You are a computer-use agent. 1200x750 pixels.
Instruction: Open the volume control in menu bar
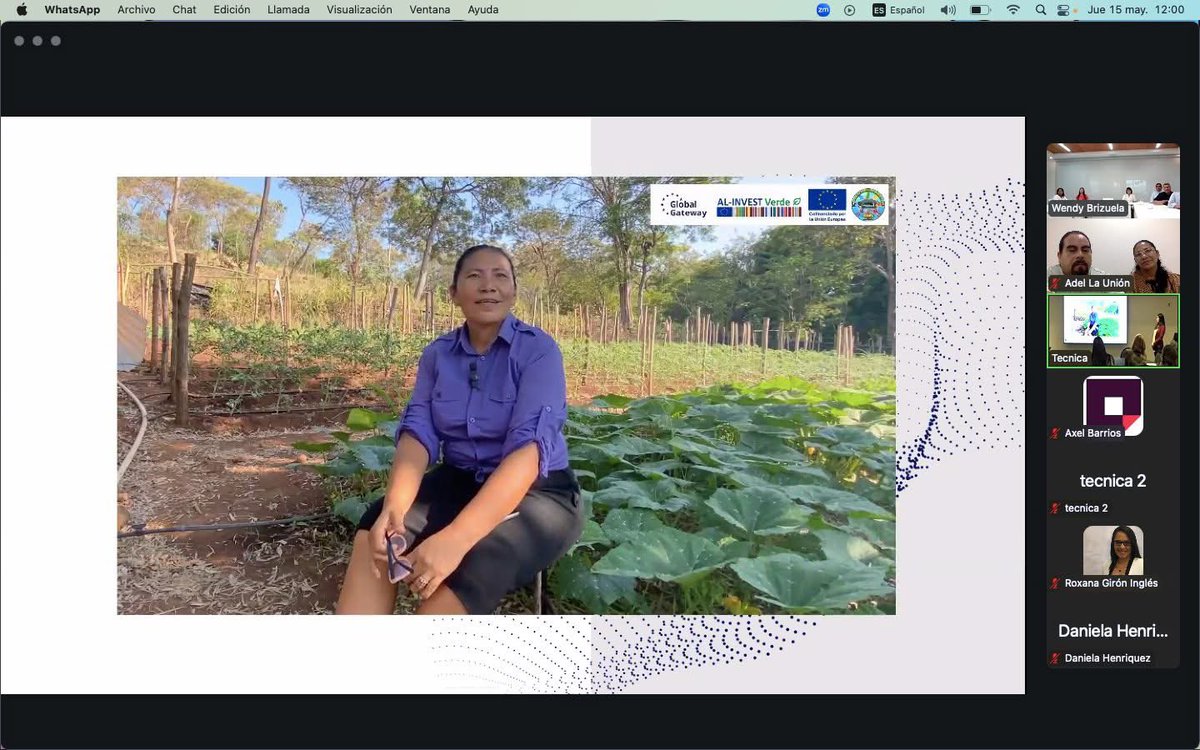(x=948, y=10)
